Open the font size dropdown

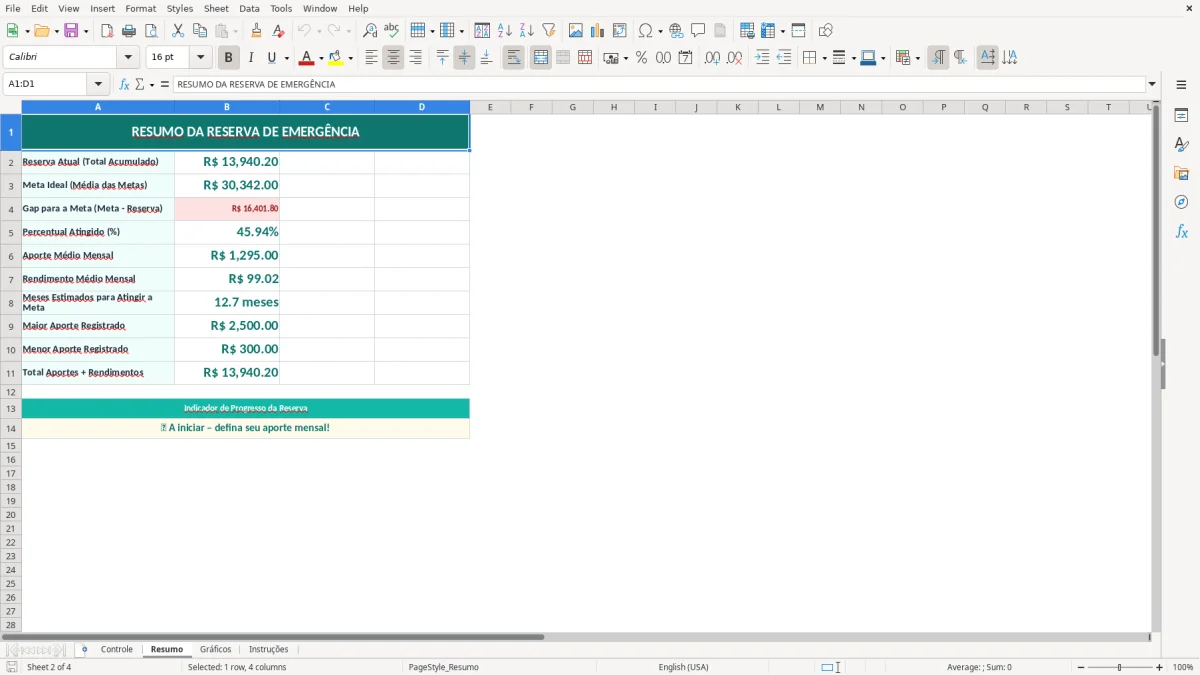[200, 58]
